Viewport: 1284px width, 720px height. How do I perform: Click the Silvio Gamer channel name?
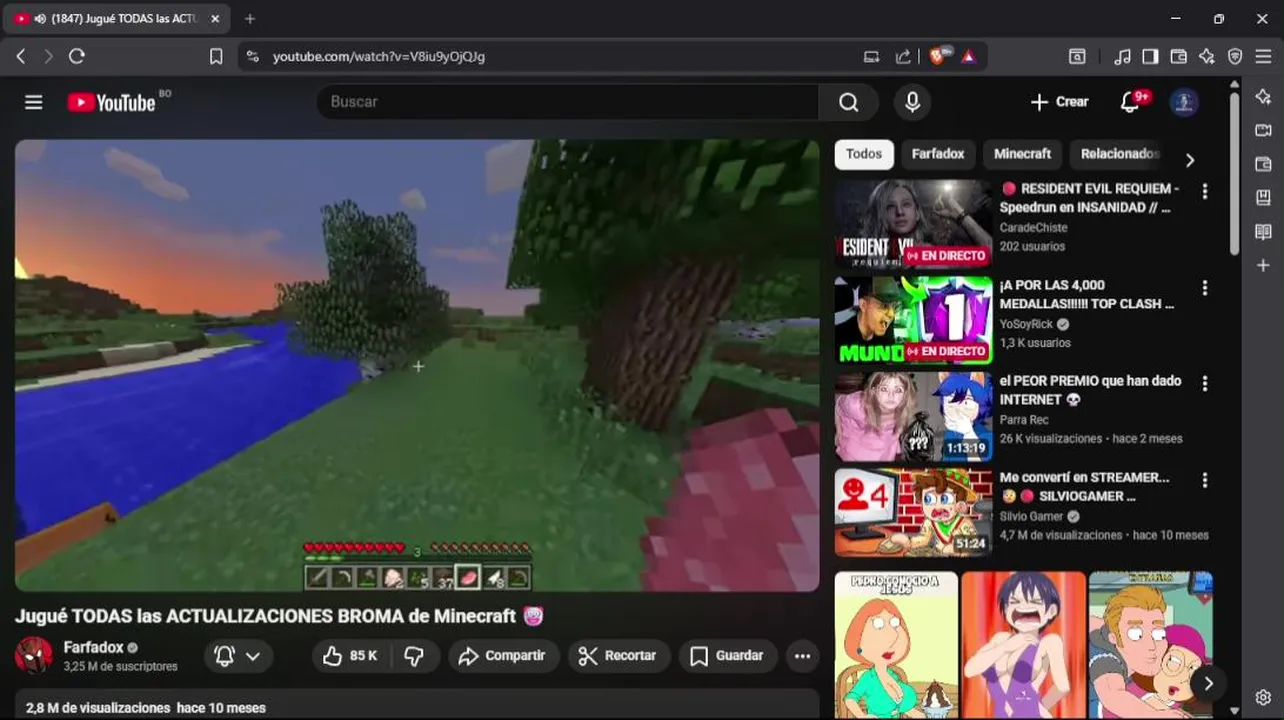pos(1031,517)
